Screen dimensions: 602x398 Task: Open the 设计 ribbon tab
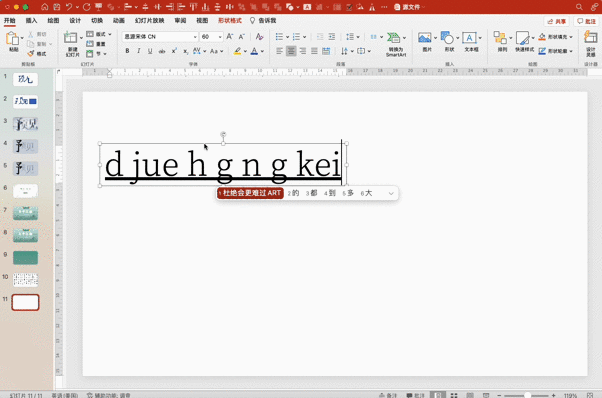point(75,21)
